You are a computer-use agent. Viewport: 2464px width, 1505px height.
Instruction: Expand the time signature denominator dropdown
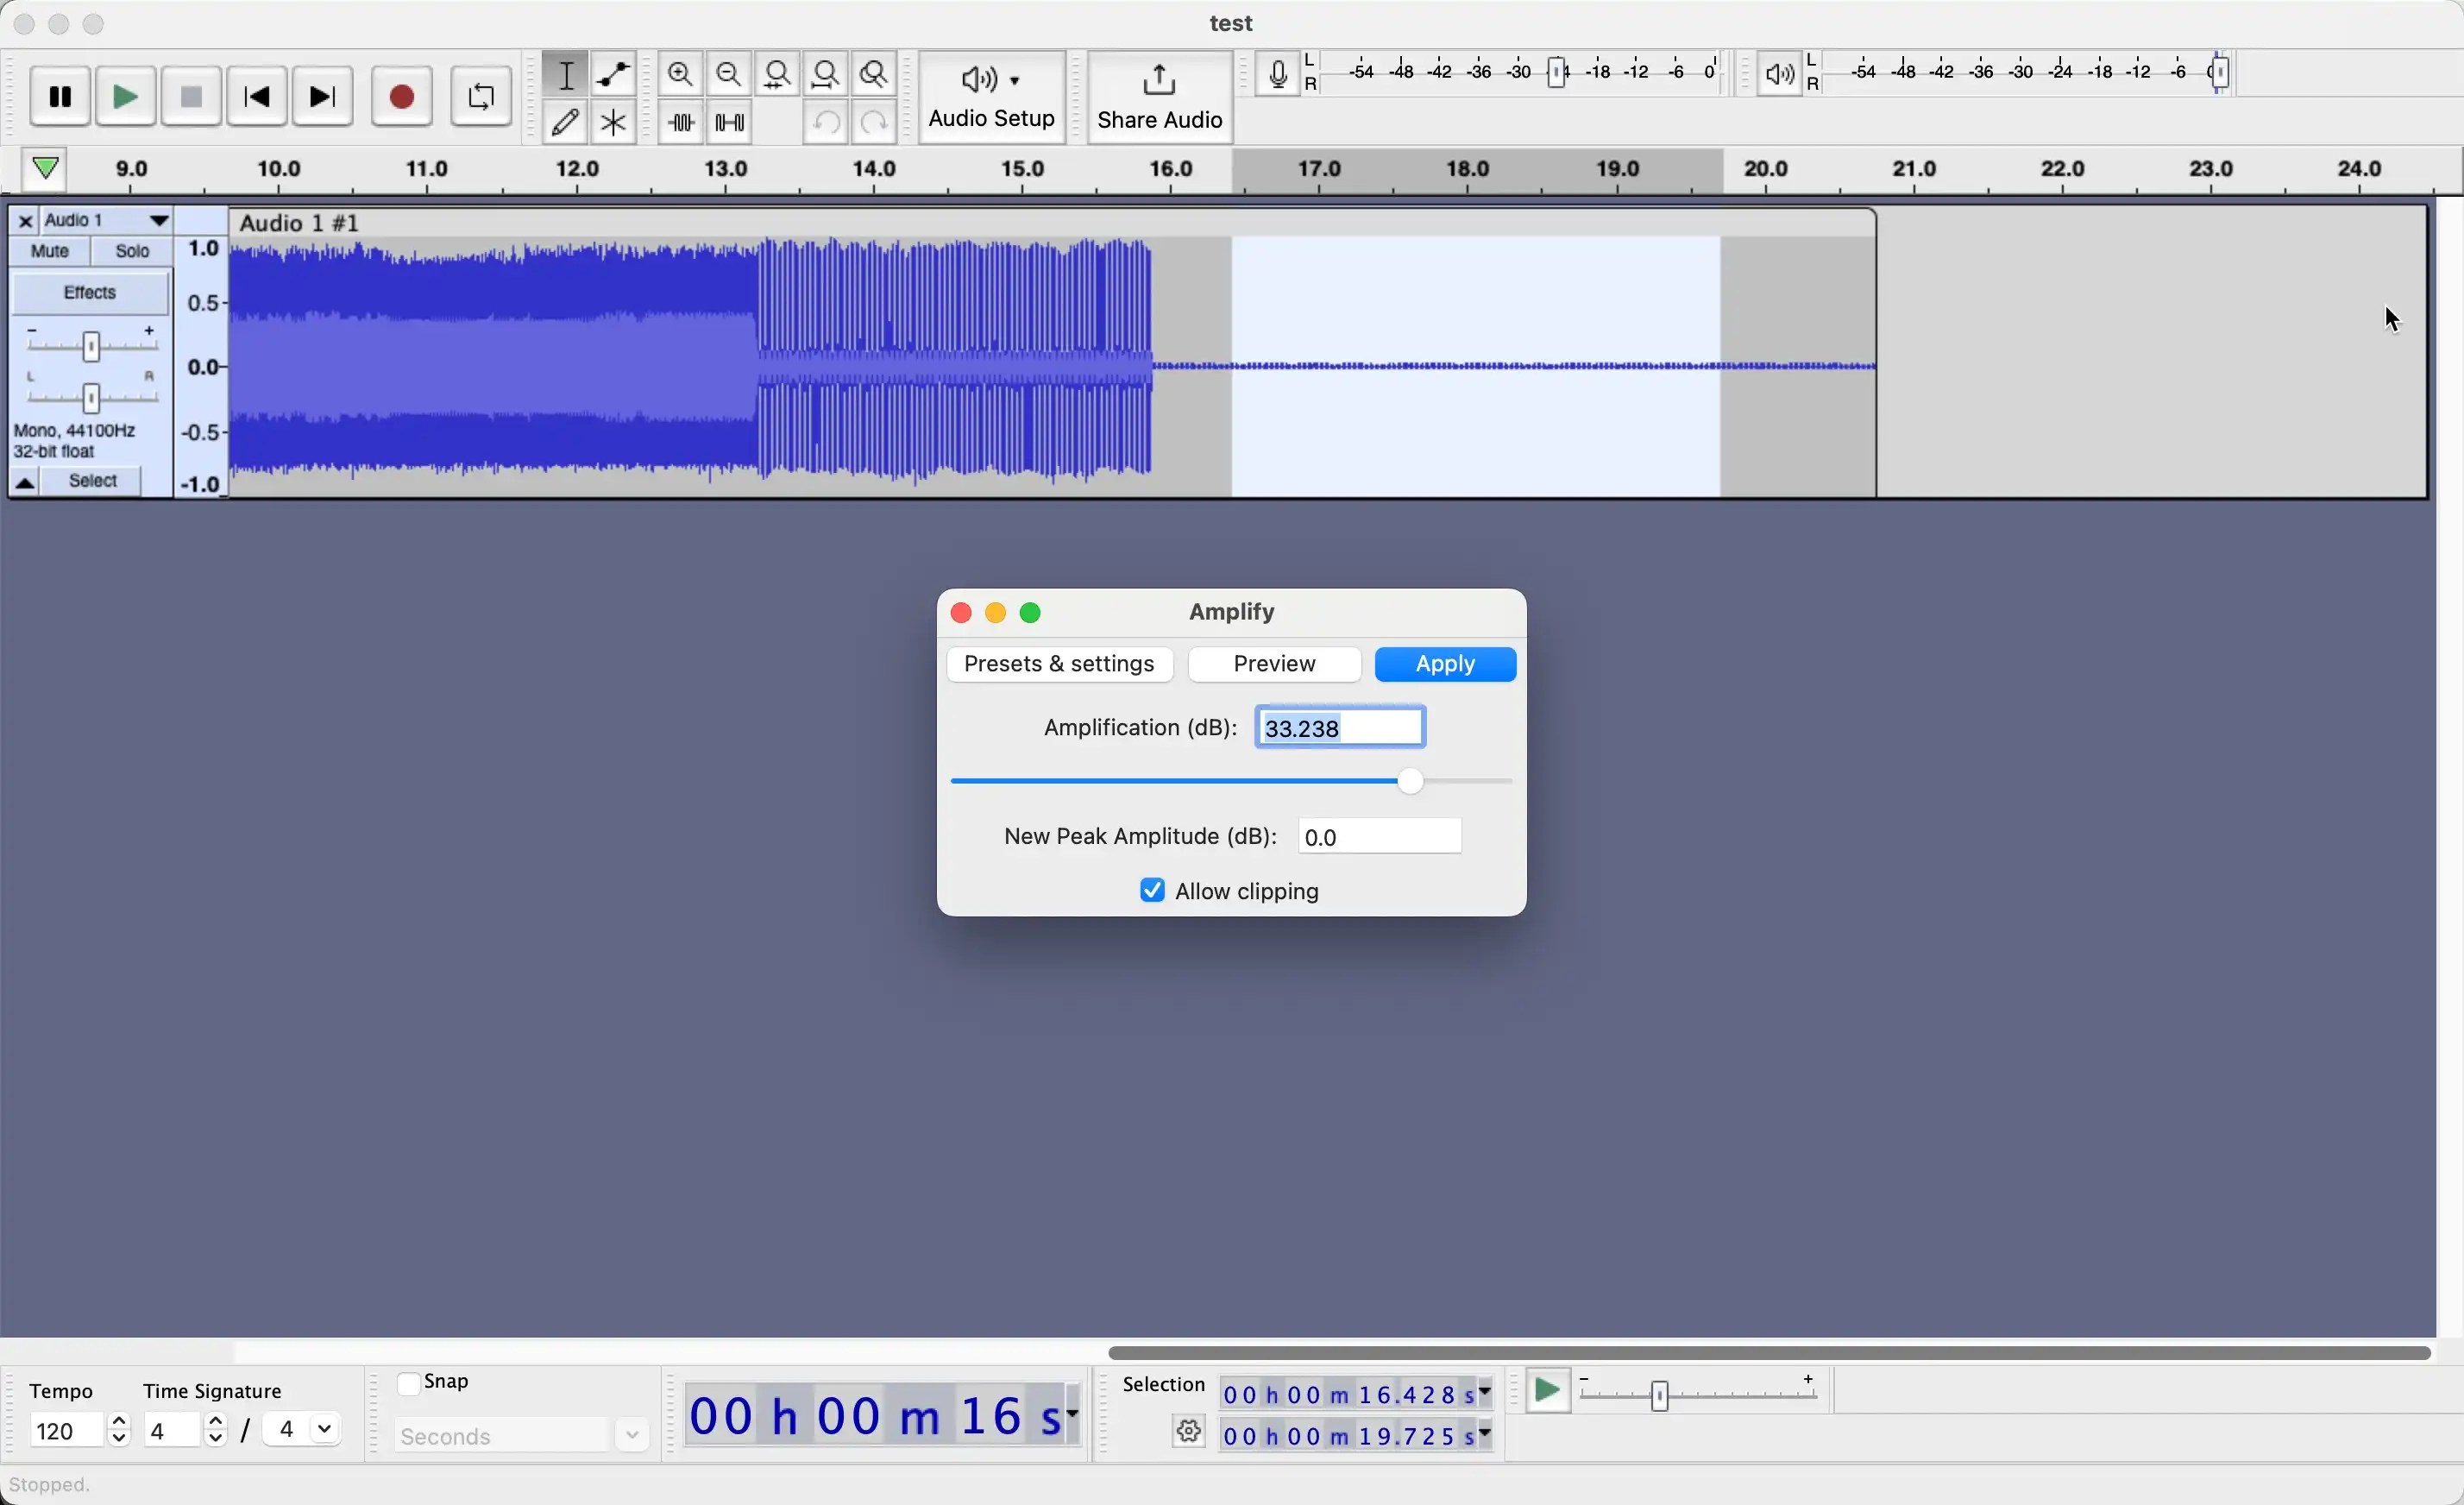tap(325, 1431)
